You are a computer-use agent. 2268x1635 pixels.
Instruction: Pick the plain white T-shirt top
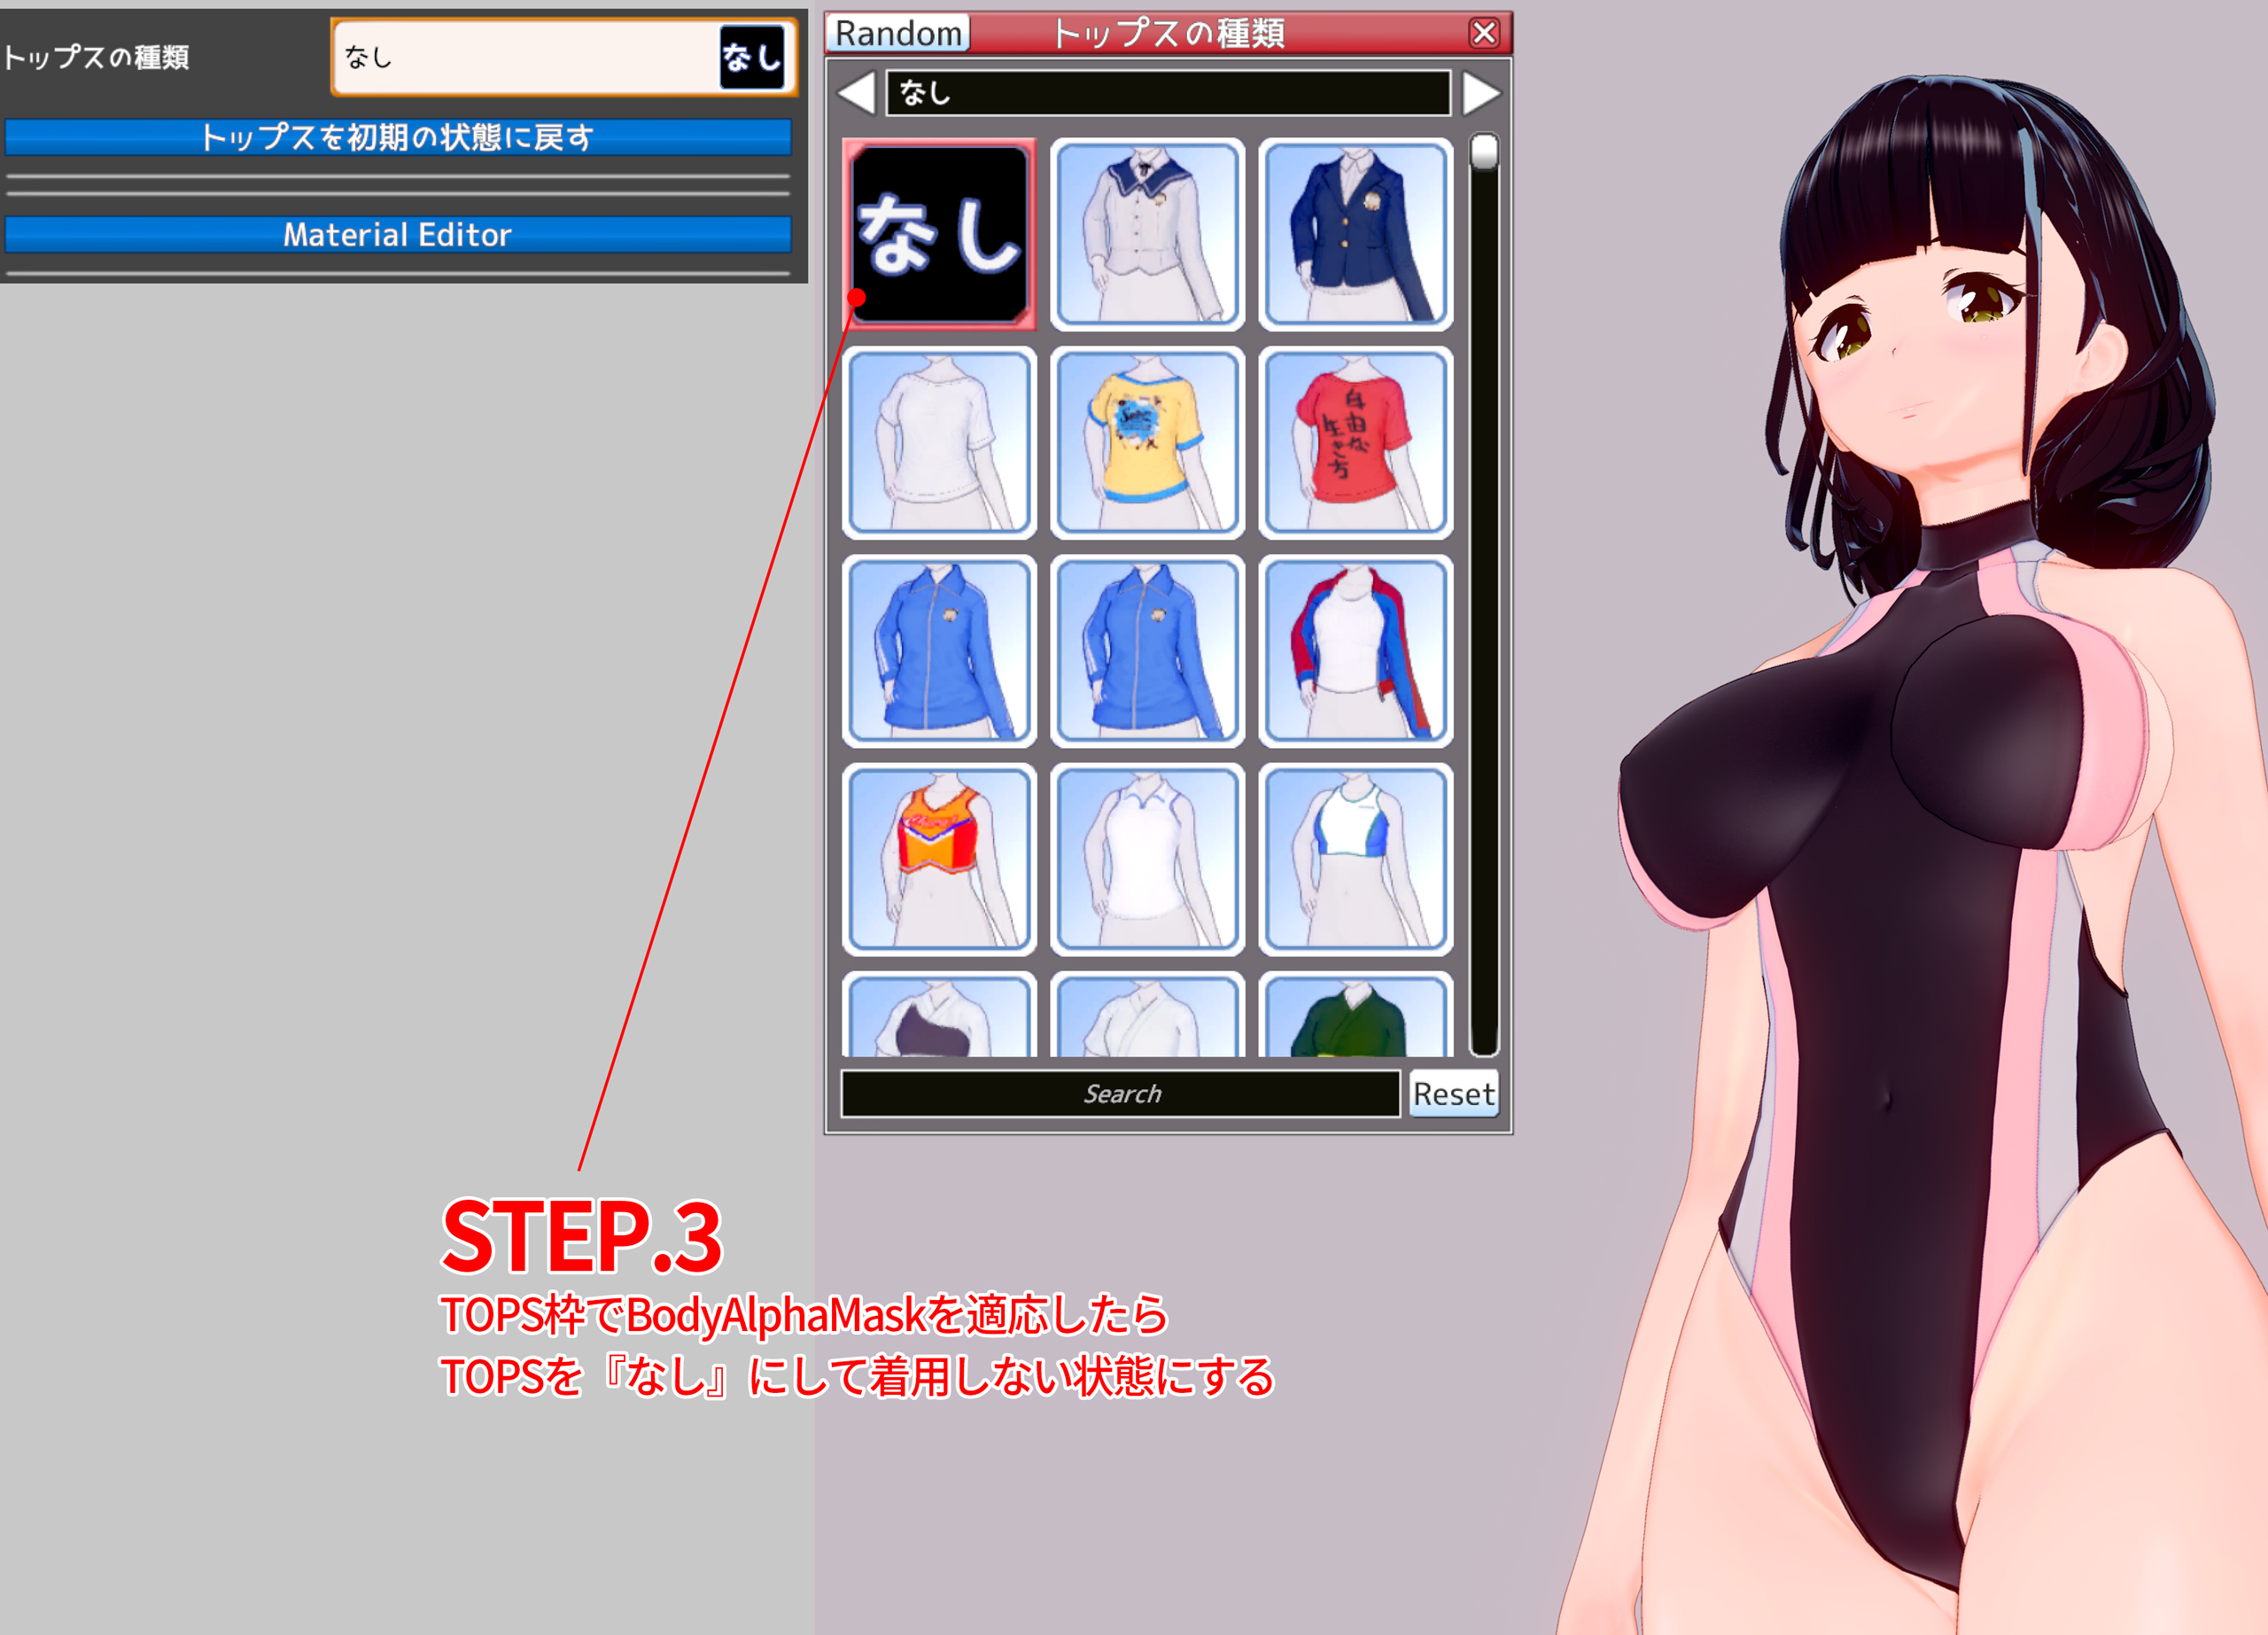pos(939,443)
